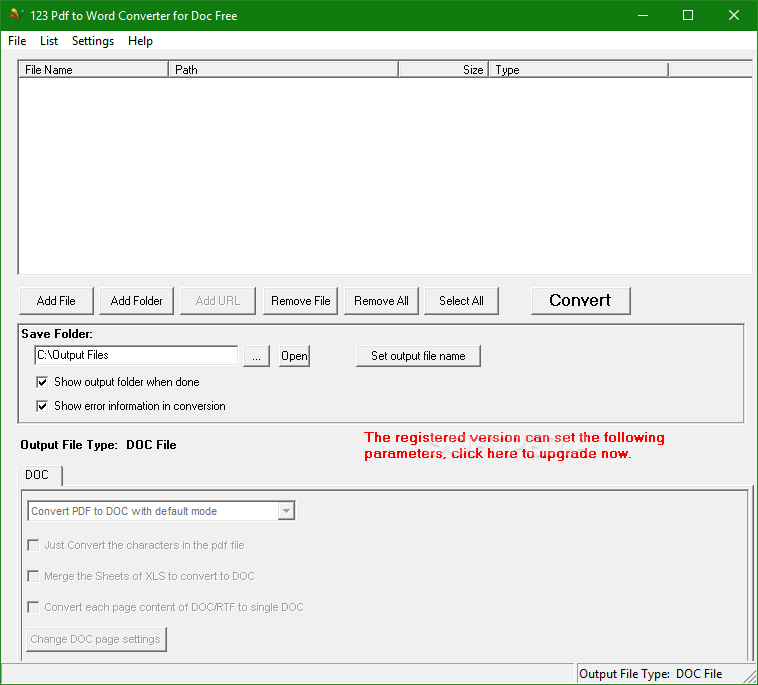758x685 pixels.
Task: Check Just Convert the characters in pdf
Action: [136, 545]
